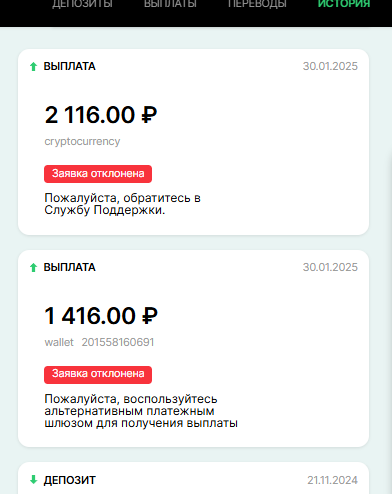392x494 pixels.
Task: Open the Депозиты tab
Action: pos(82,4)
